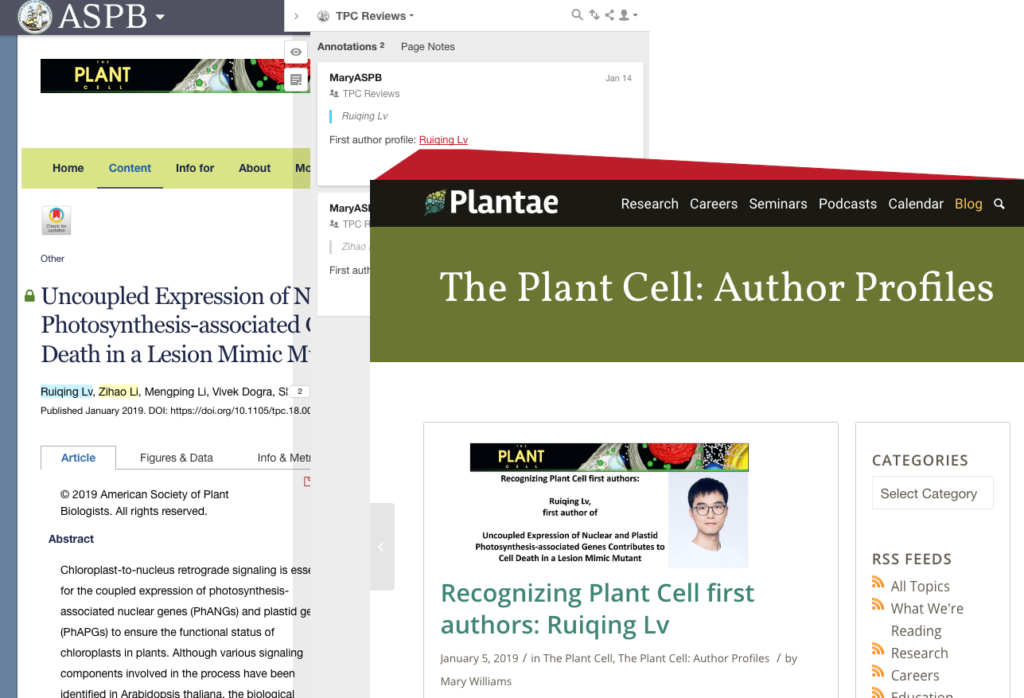The width and height of the screenshot is (1024, 698).
Task: Click the Plantae logo
Action: point(491,202)
